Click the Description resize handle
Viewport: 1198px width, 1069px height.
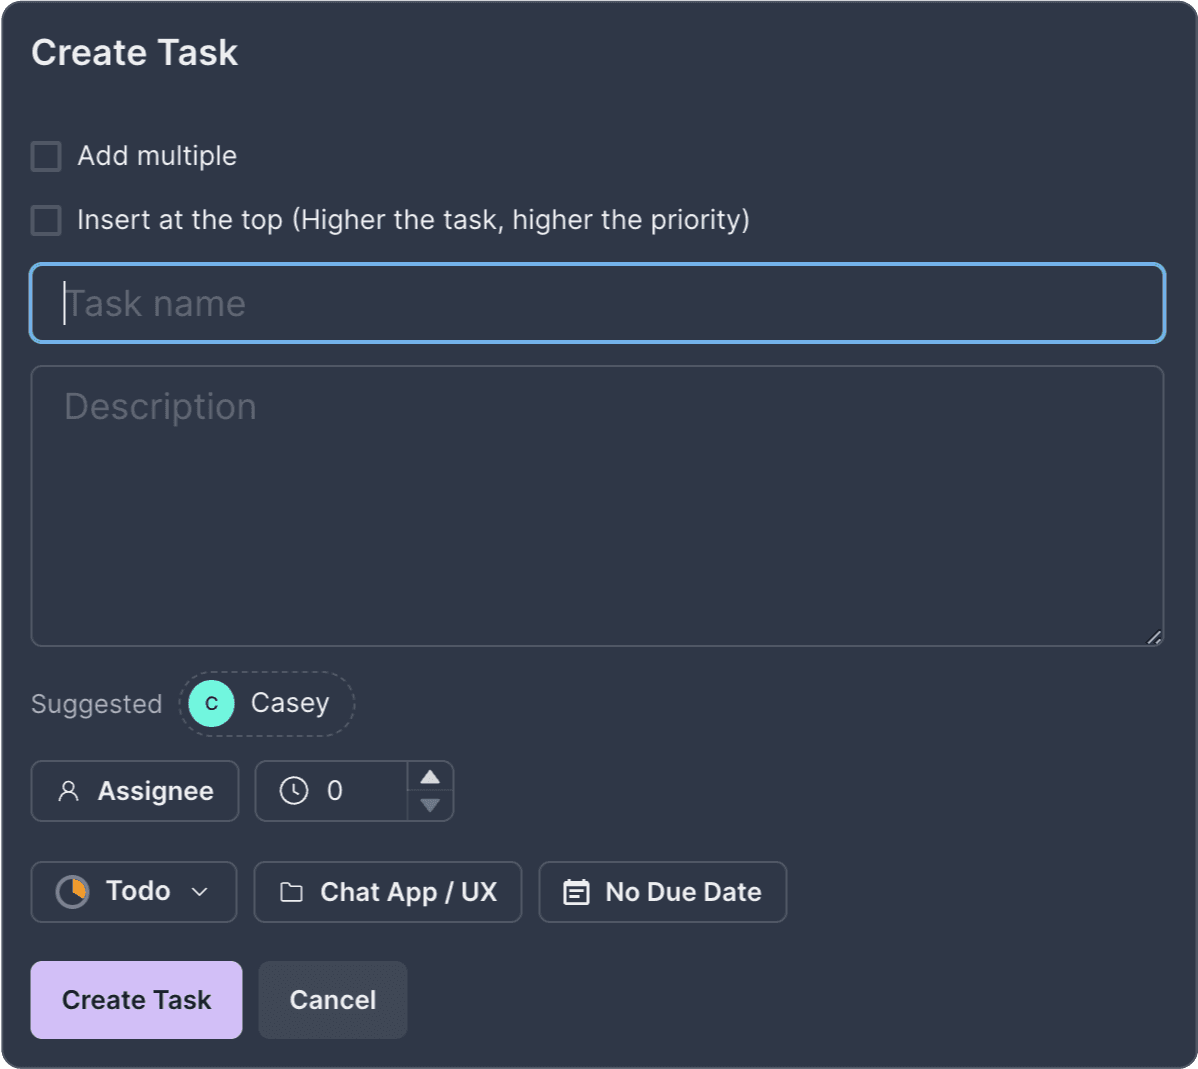1154,637
